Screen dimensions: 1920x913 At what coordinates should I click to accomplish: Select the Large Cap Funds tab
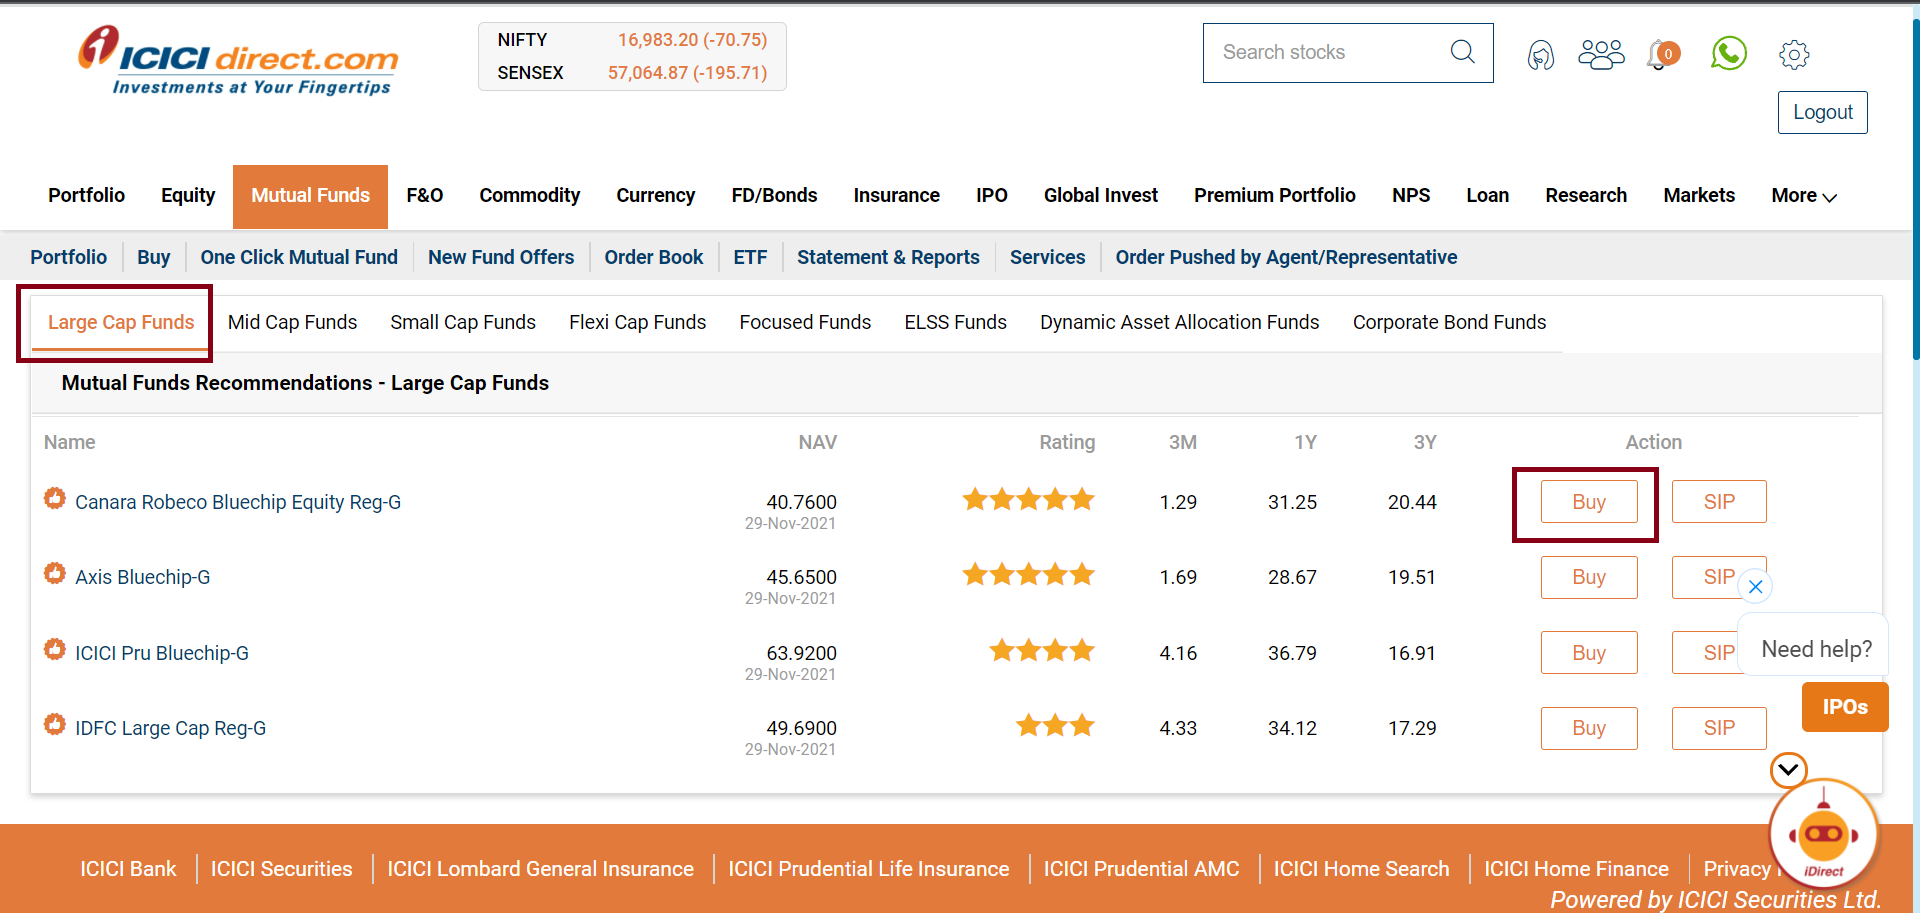121,322
